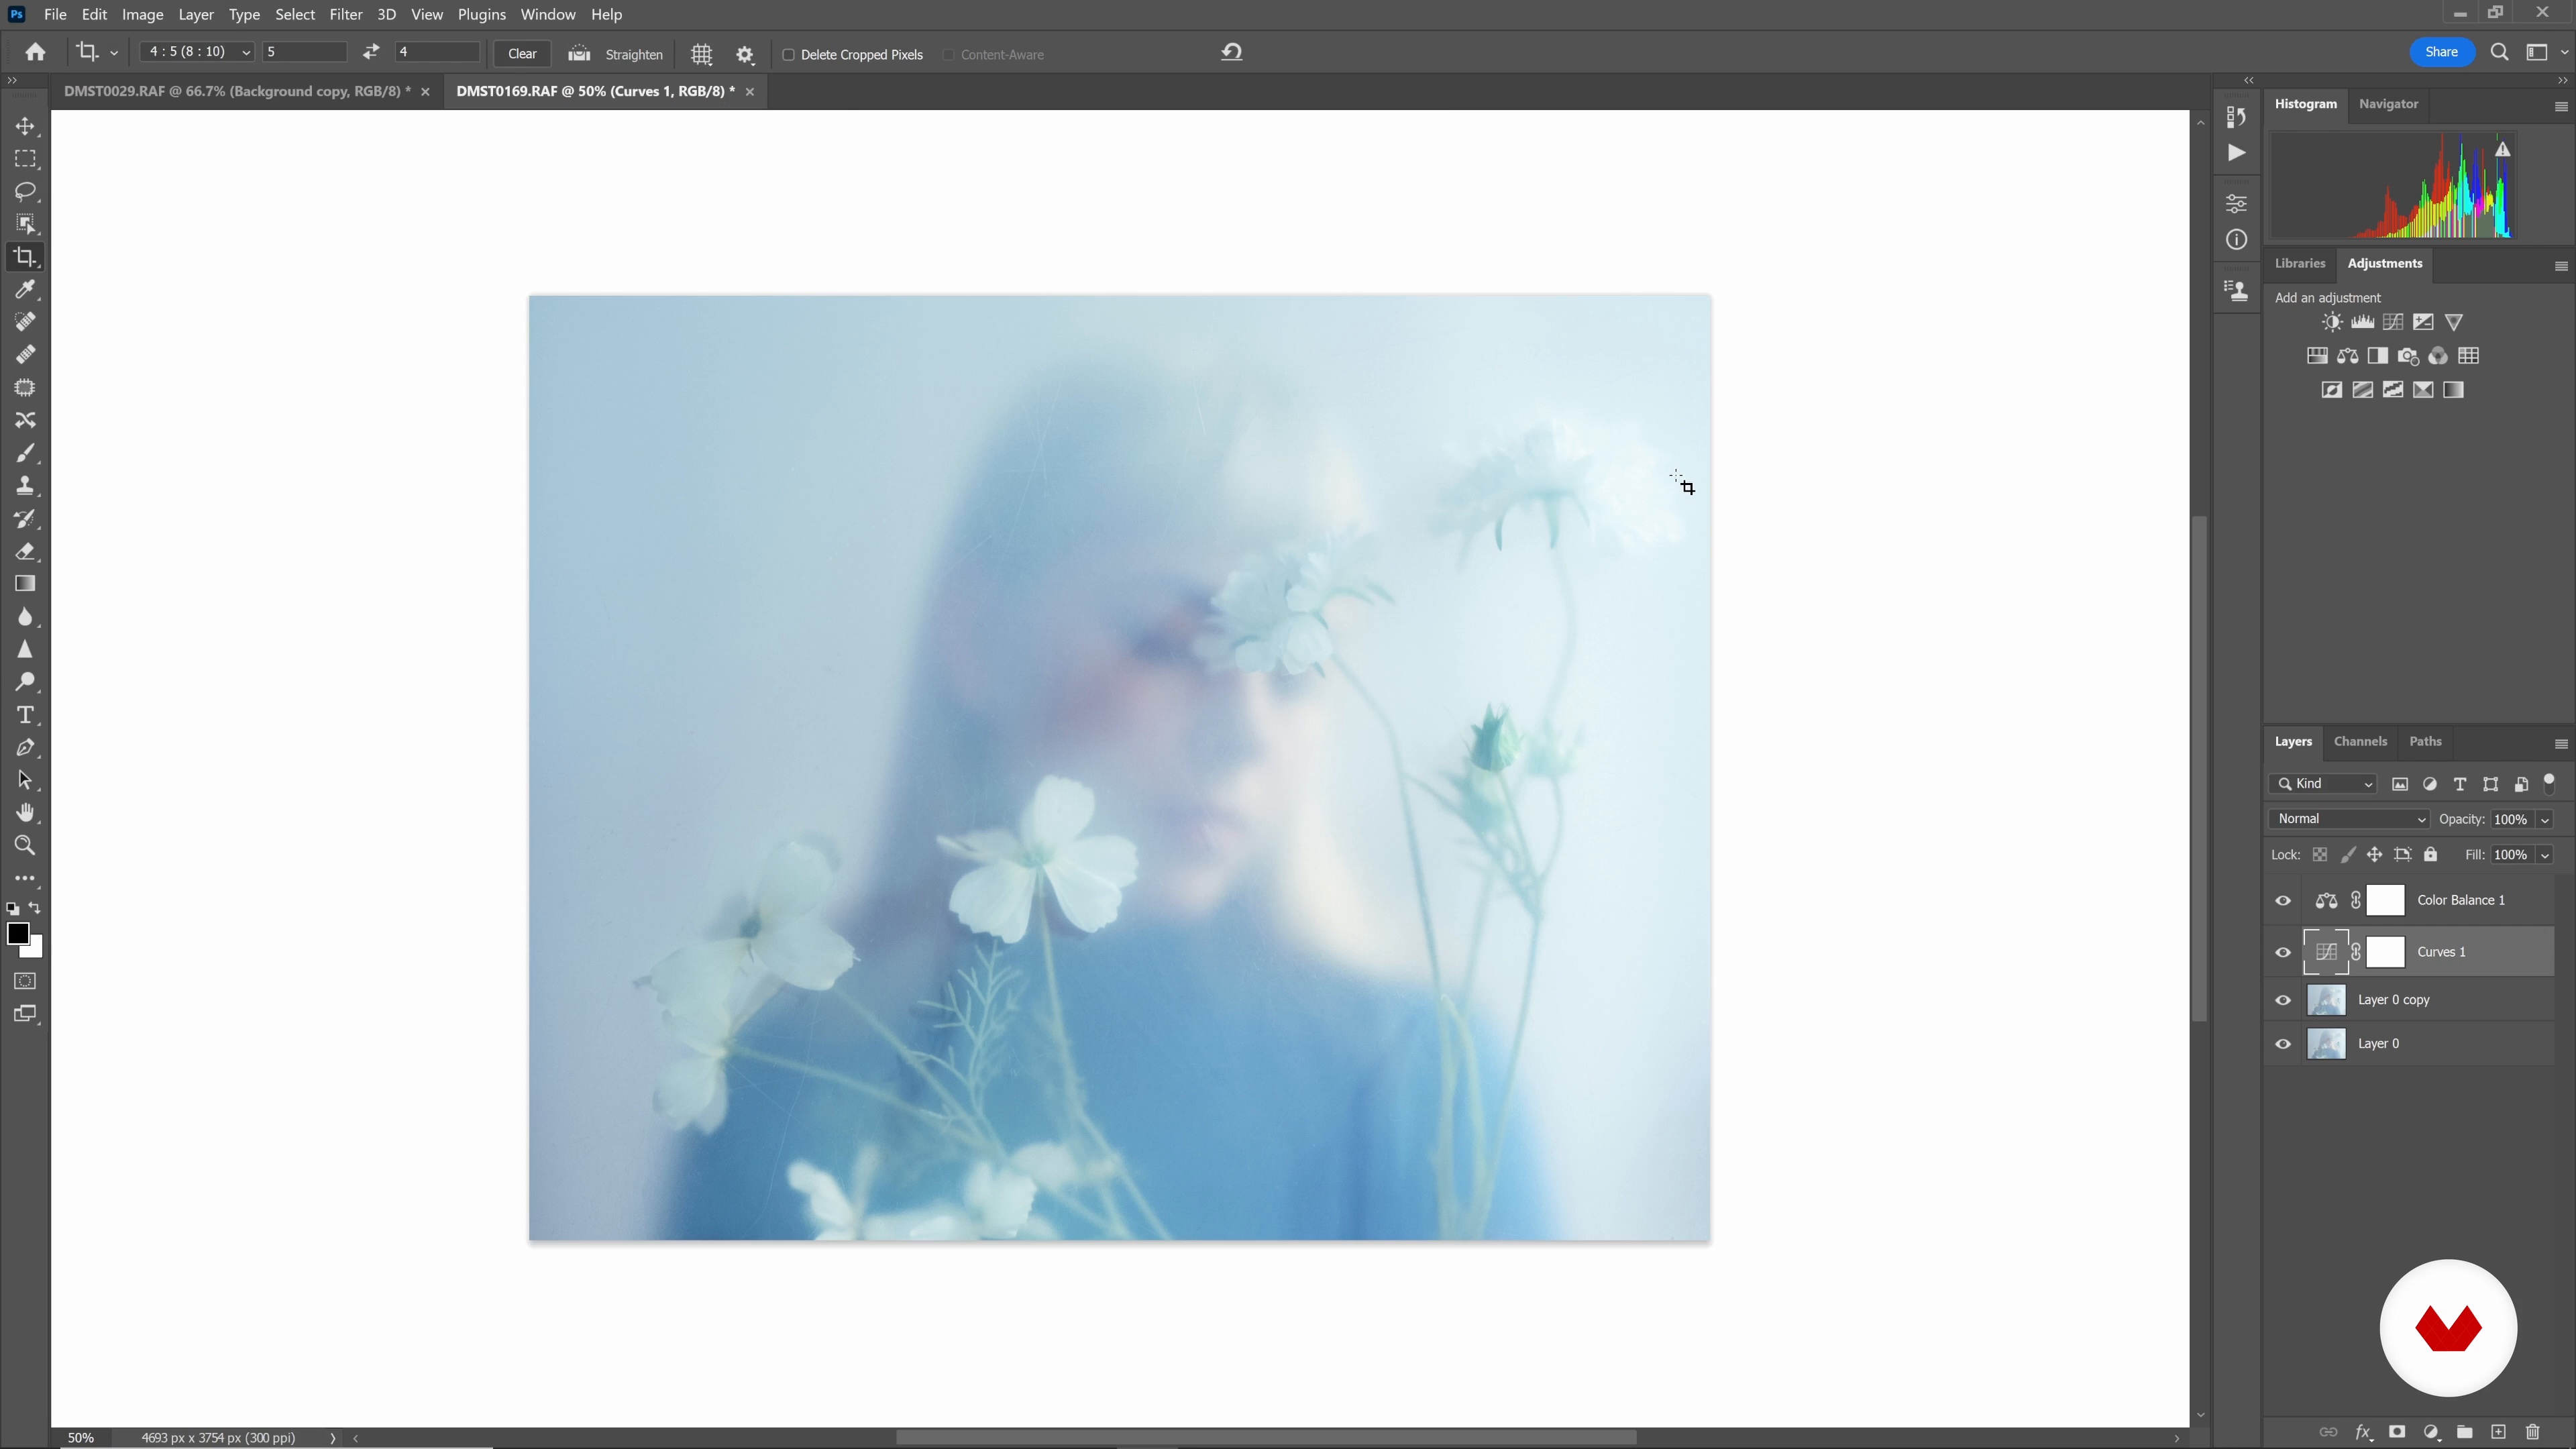Click the delete layer trash icon

(2532, 1432)
